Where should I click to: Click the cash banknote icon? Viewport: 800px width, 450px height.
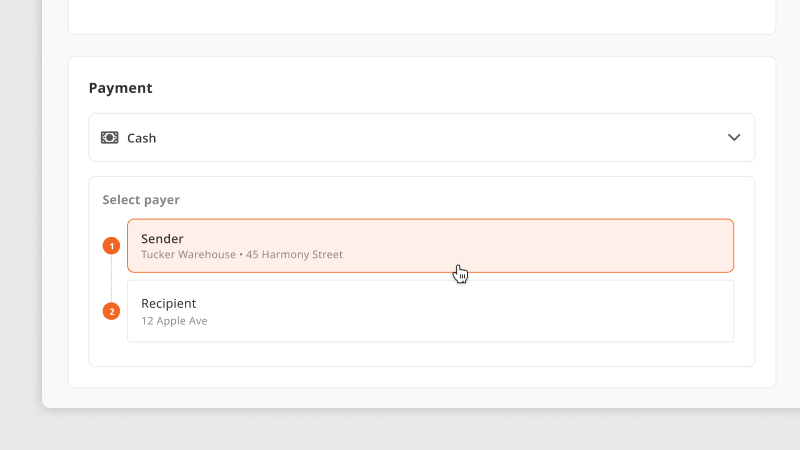[109, 138]
